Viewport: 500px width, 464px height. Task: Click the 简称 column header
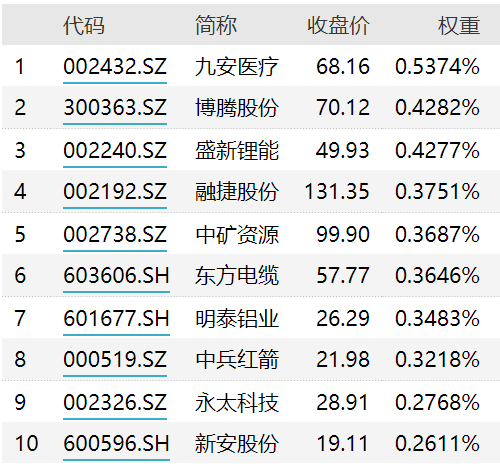[216, 25]
